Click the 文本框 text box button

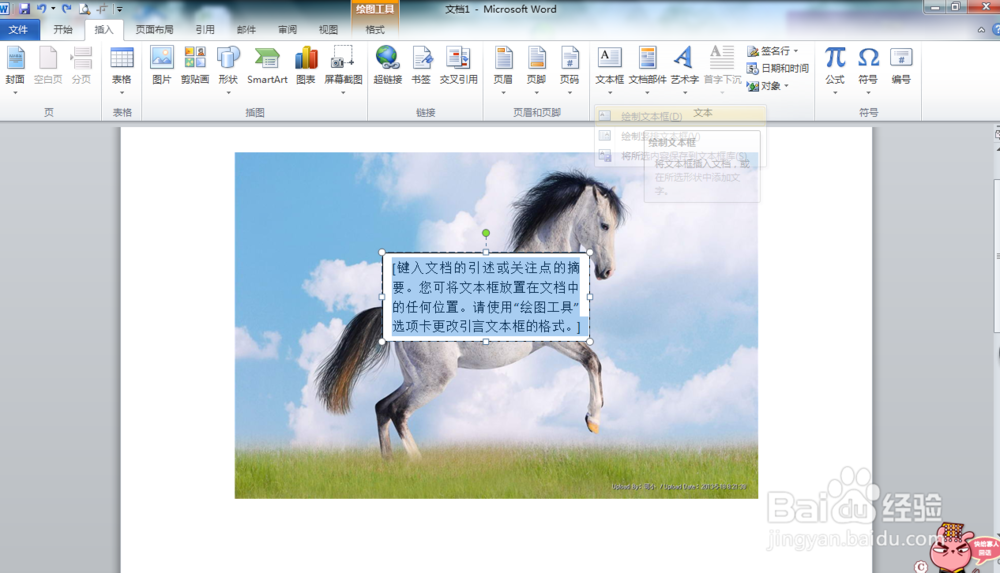click(610, 70)
